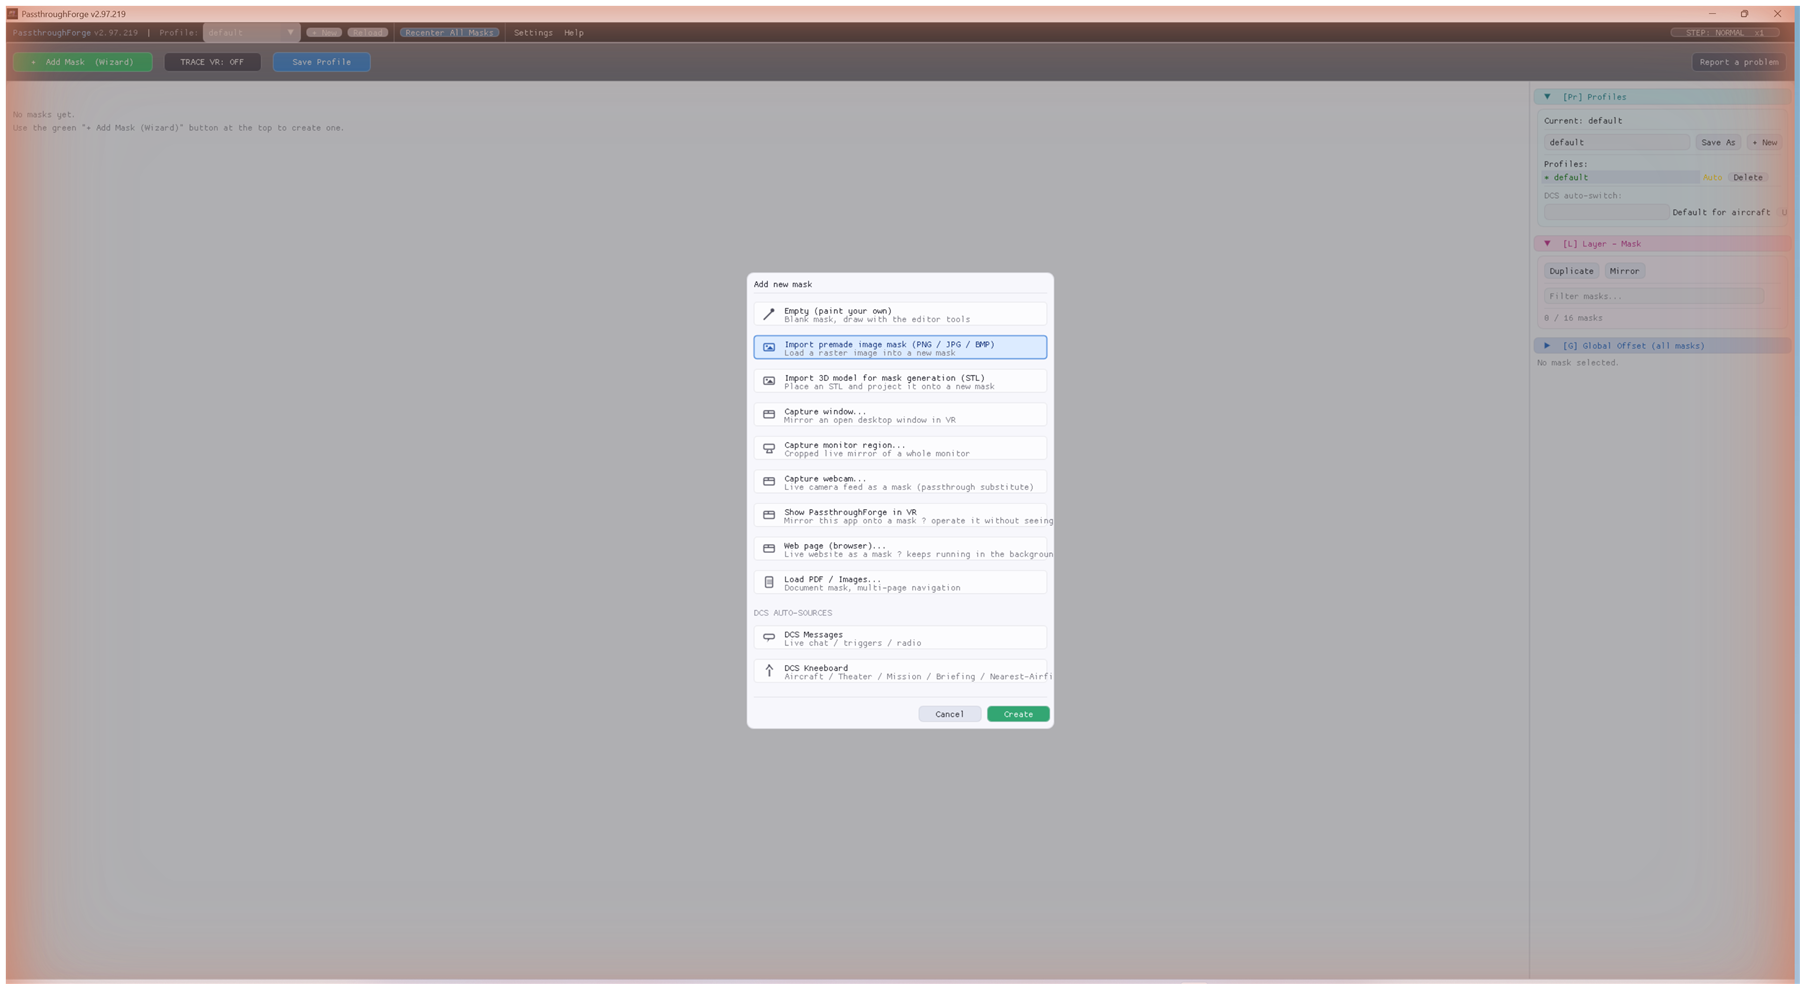Pick the Show PassthroughForge in VR icon
This screenshot has width=1800, height=984.
768,515
